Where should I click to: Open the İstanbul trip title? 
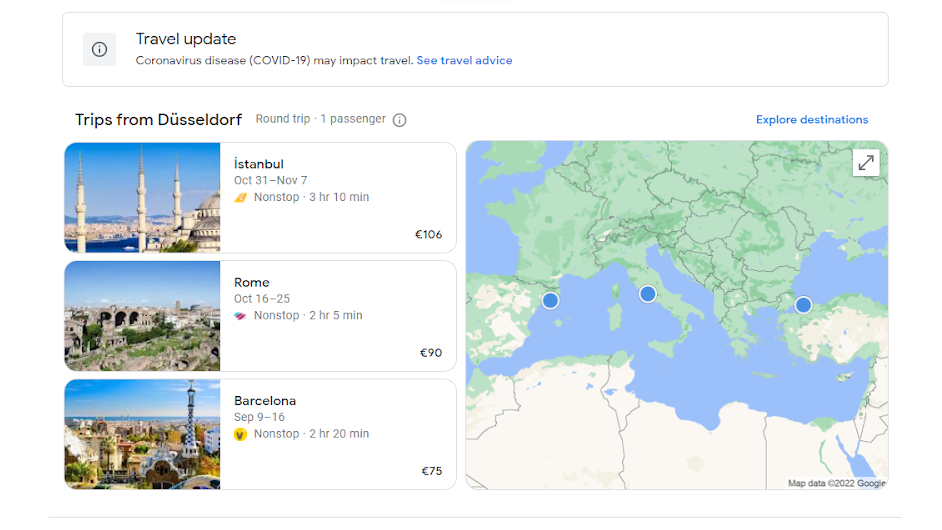[x=259, y=164]
